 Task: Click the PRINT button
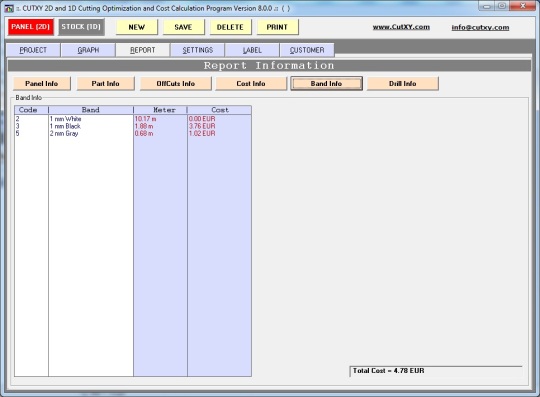tap(277, 27)
